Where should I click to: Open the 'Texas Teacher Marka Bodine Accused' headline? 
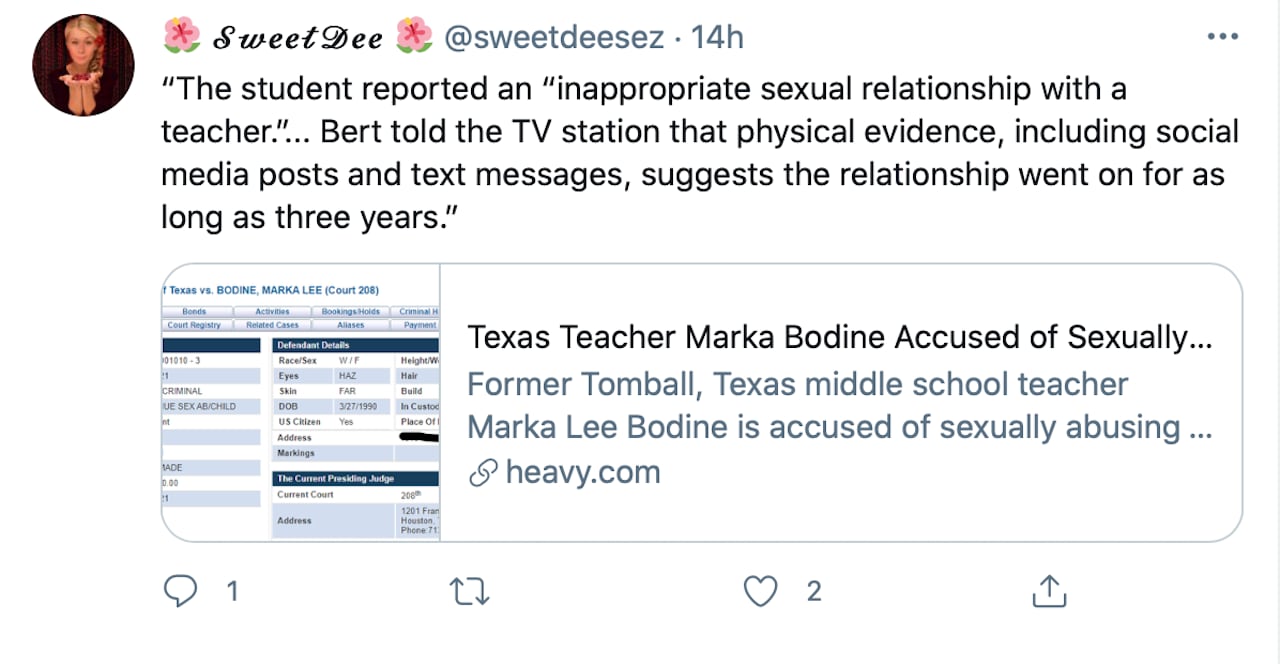point(840,338)
